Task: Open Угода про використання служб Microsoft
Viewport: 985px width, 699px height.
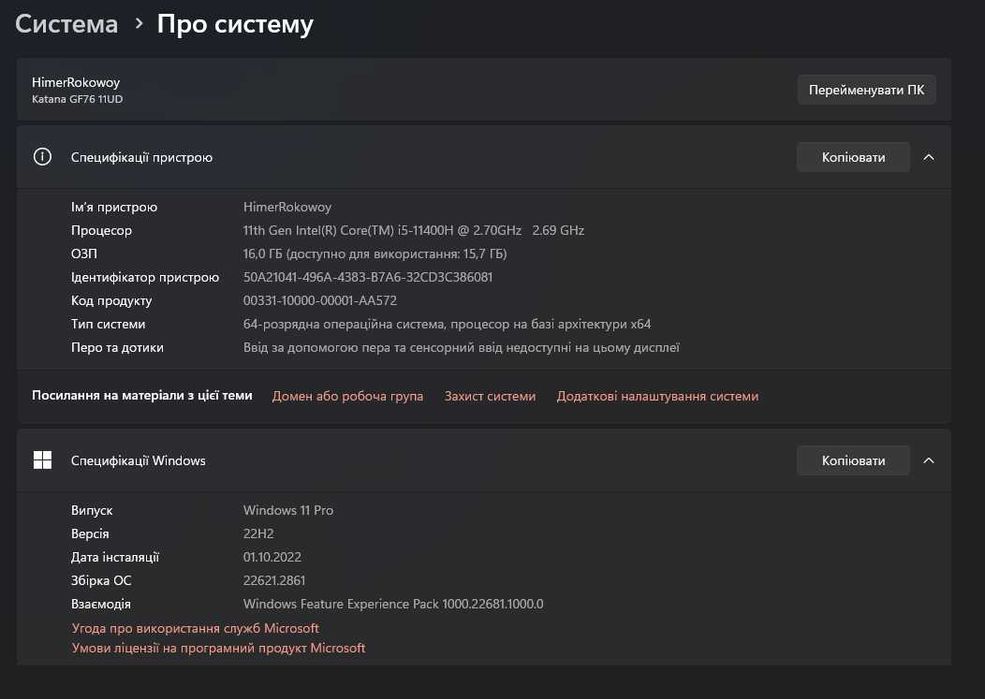Action: (x=195, y=628)
